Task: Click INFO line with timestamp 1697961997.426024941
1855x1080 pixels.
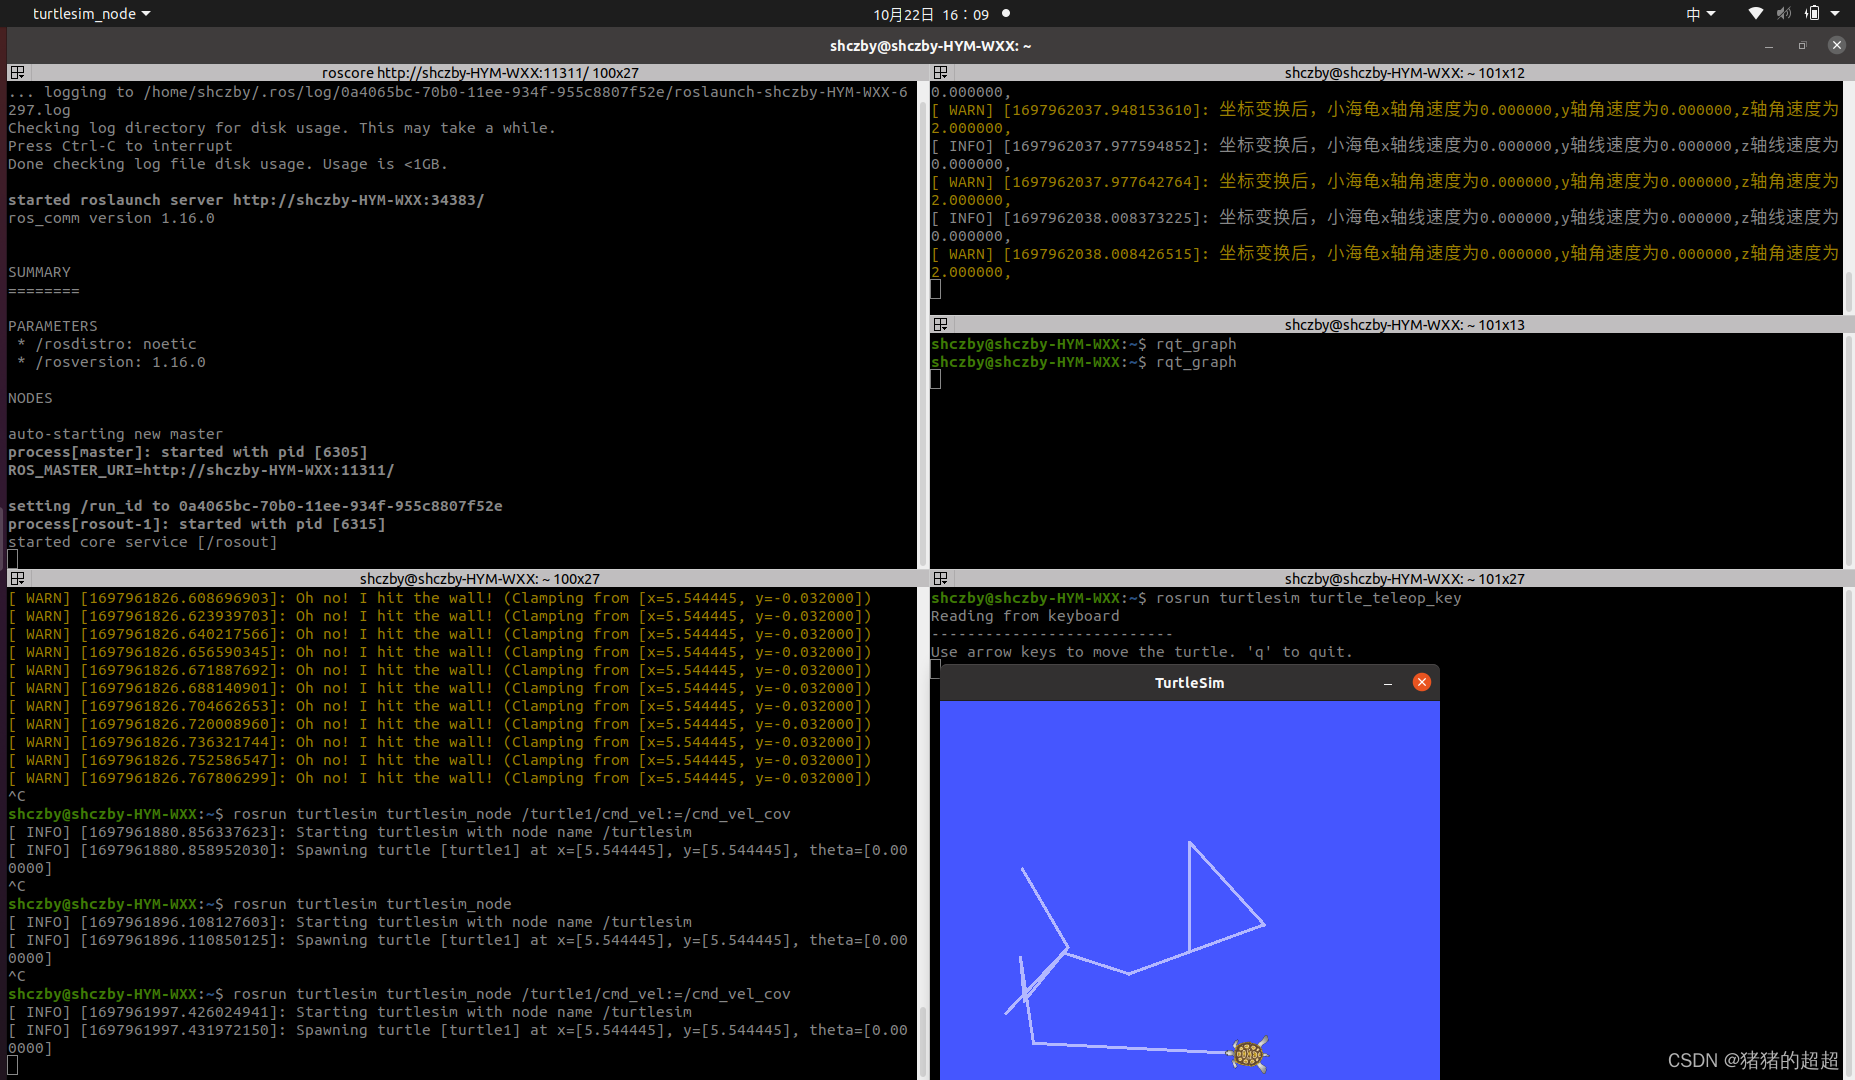Action: 350,1012
